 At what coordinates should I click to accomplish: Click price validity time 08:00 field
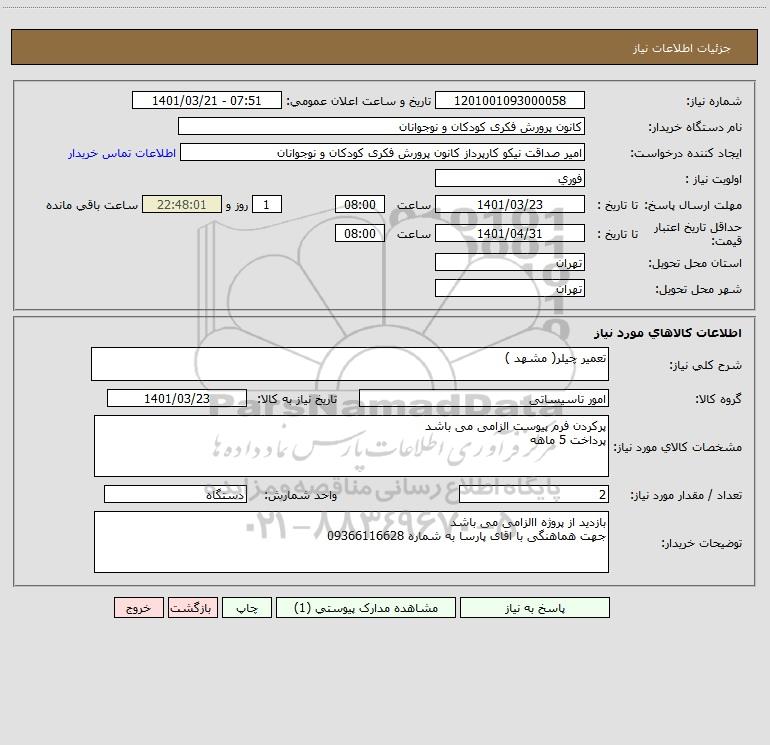(x=359, y=234)
